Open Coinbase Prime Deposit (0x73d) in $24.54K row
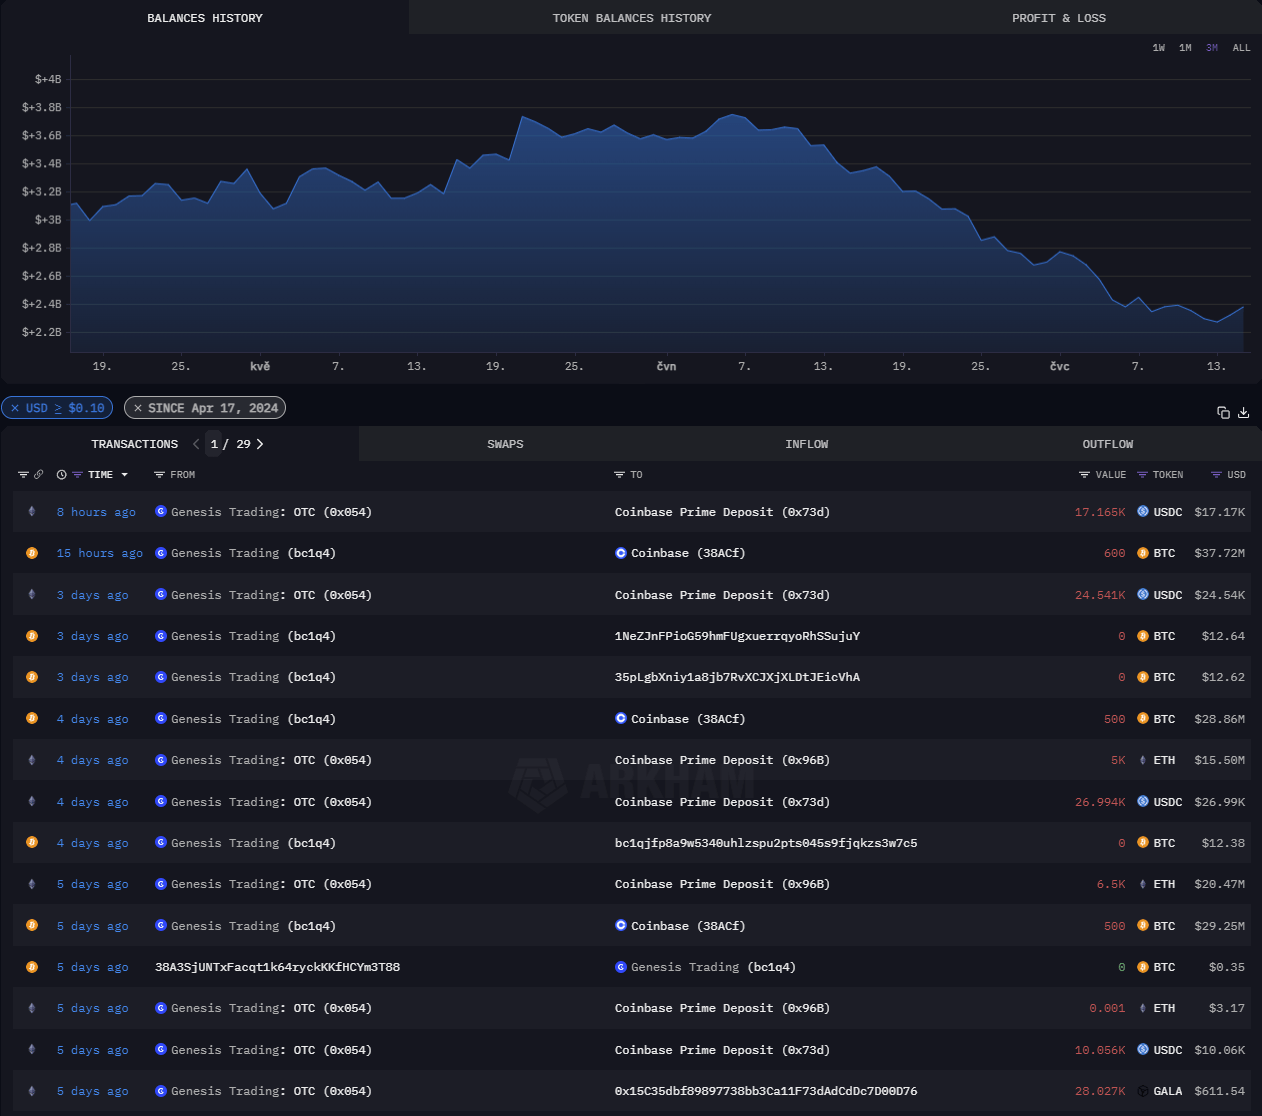The width and height of the screenshot is (1262, 1116). [722, 595]
